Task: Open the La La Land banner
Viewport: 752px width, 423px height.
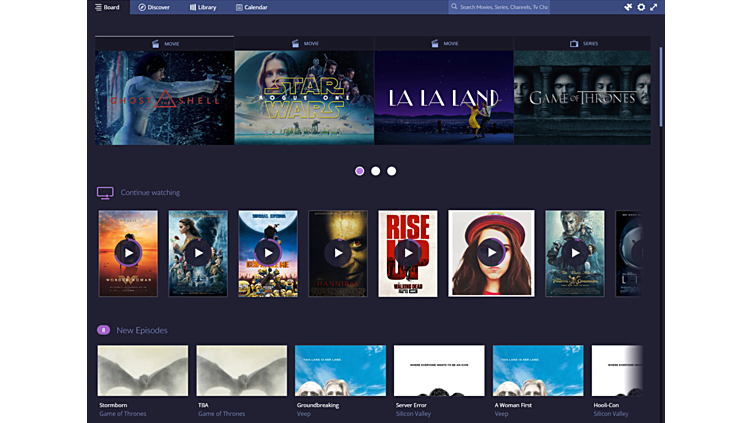Action: click(x=444, y=98)
